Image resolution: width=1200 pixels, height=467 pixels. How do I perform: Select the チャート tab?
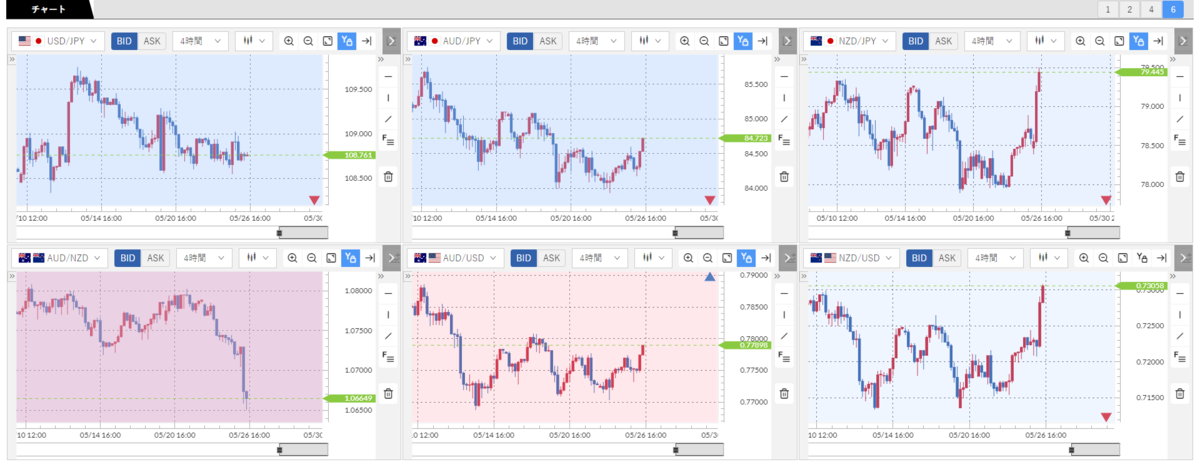point(48,9)
